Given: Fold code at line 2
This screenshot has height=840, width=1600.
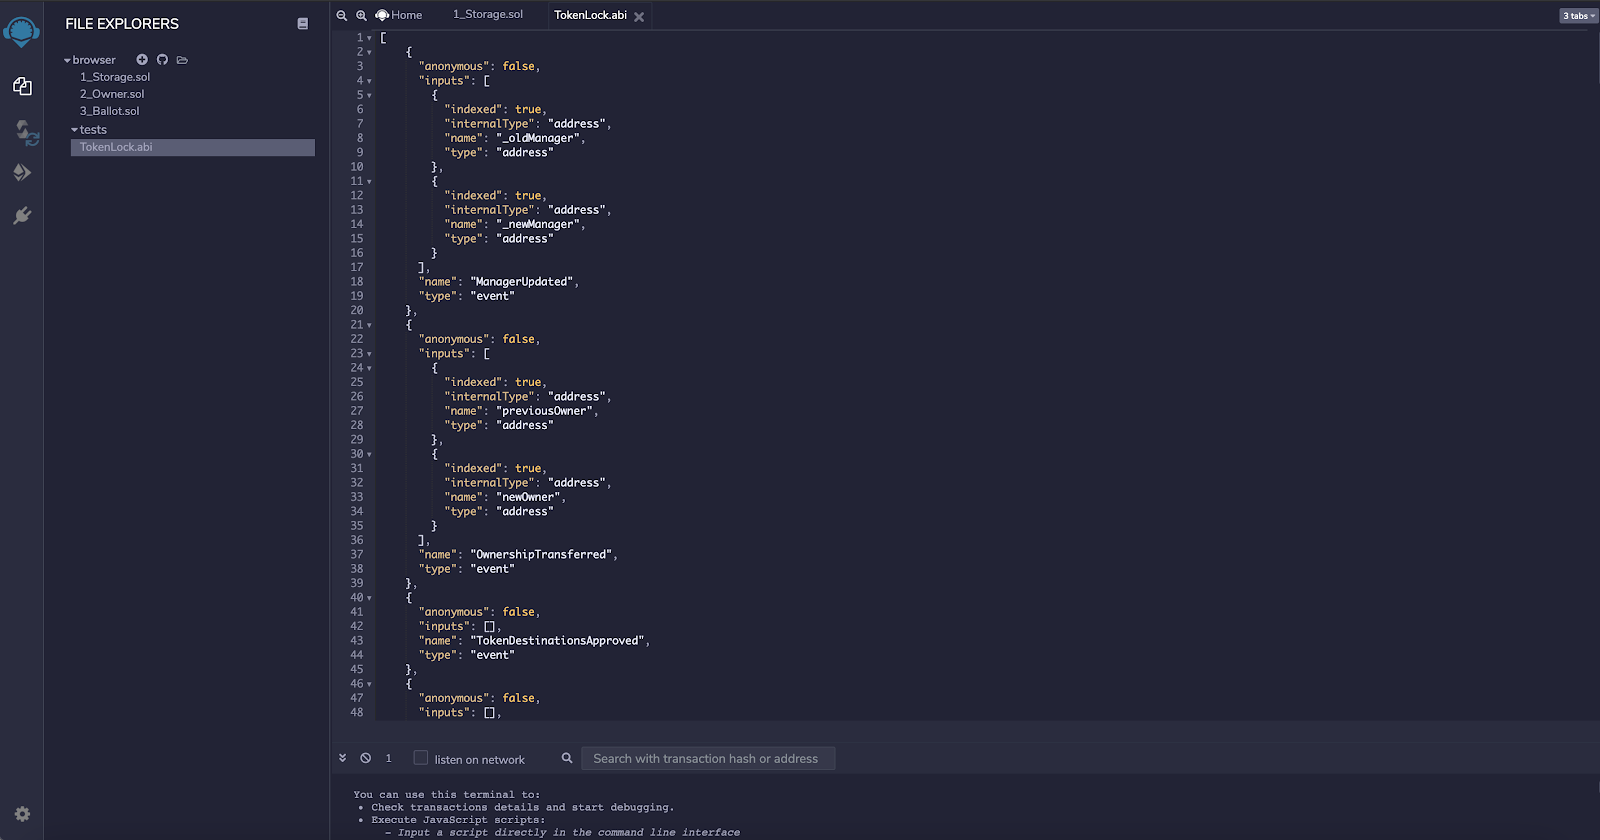Looking at the screenshot, I should [x=369, y=52].
